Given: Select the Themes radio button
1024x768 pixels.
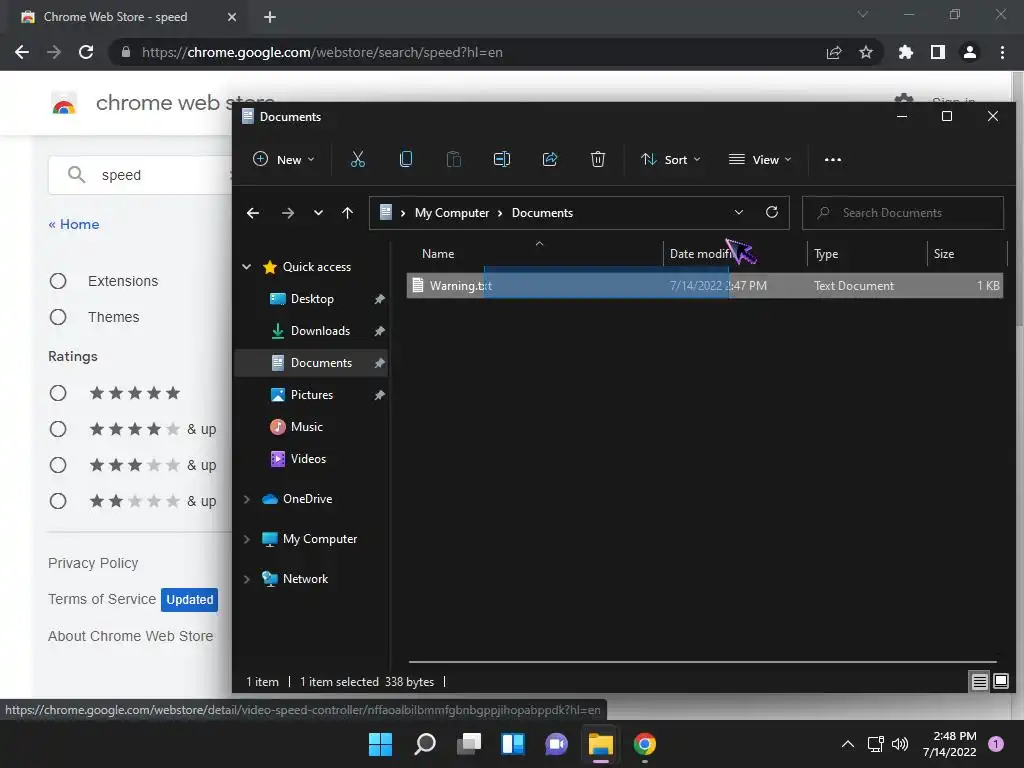Looking at the screenshot, I should [x=58, y=317].
